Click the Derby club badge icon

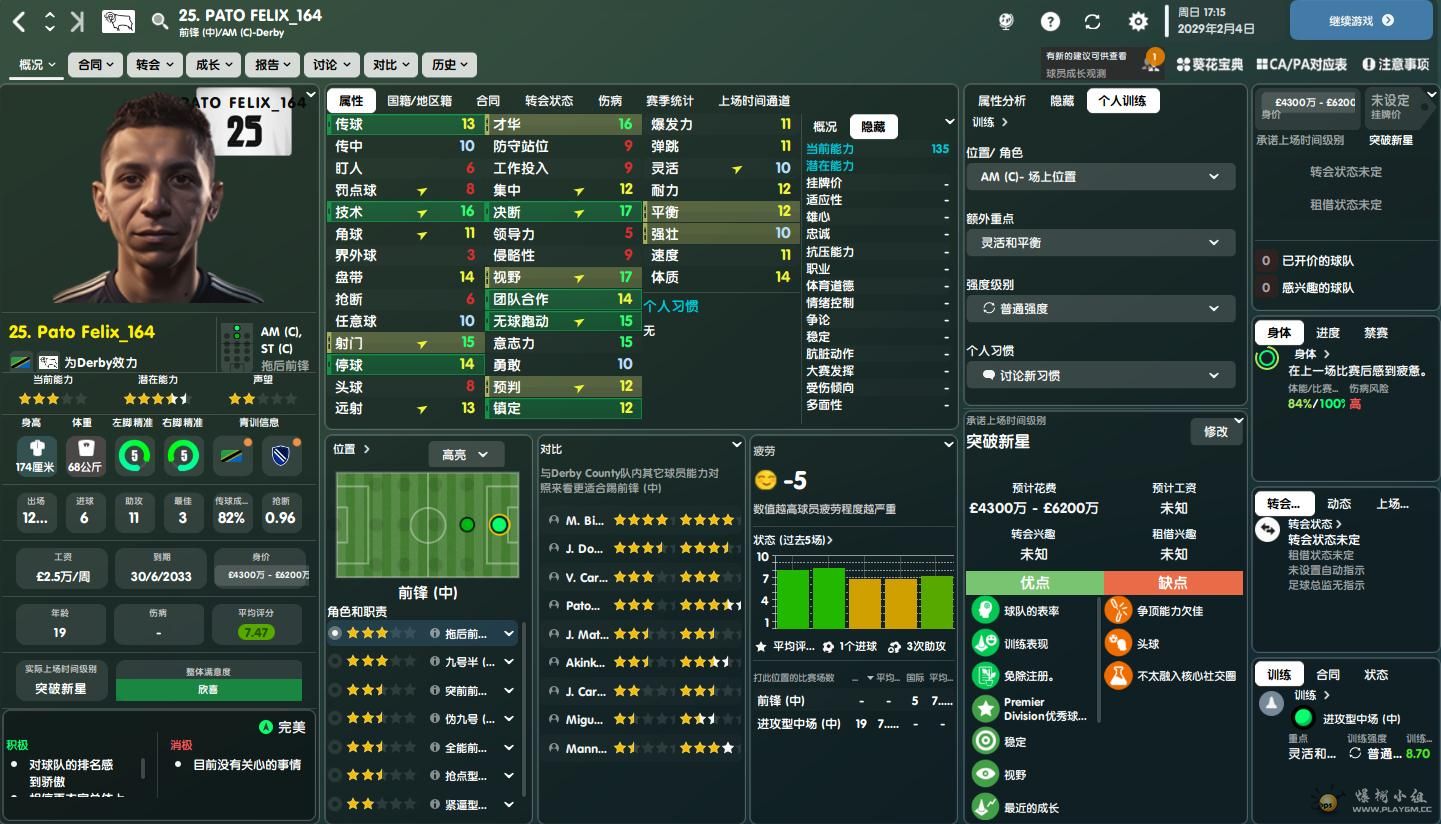pos(117,20)
